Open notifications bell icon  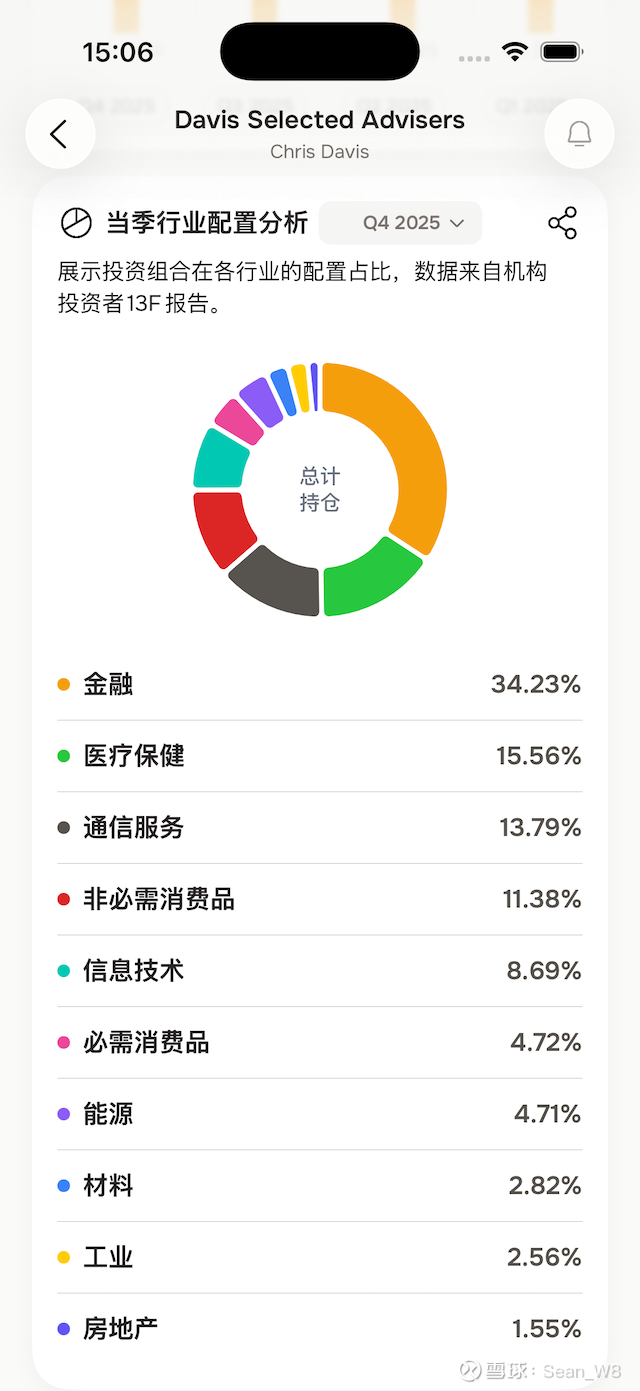579,134
